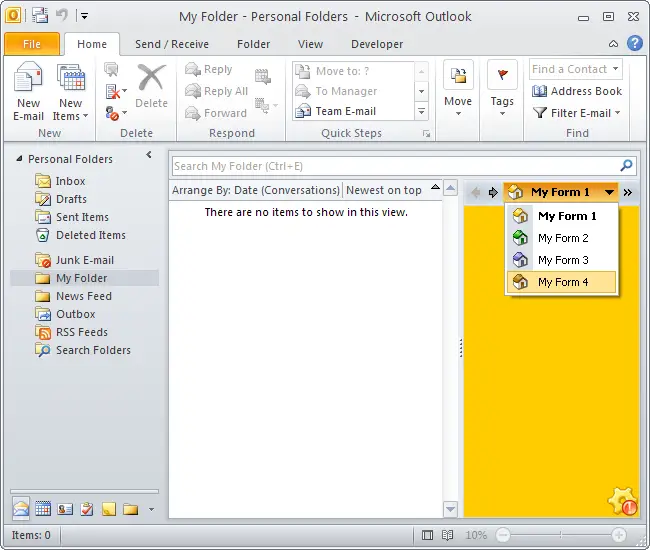Switch to normal view in status bar
Viewport: 650px width, 550px height.
[428, 535]
